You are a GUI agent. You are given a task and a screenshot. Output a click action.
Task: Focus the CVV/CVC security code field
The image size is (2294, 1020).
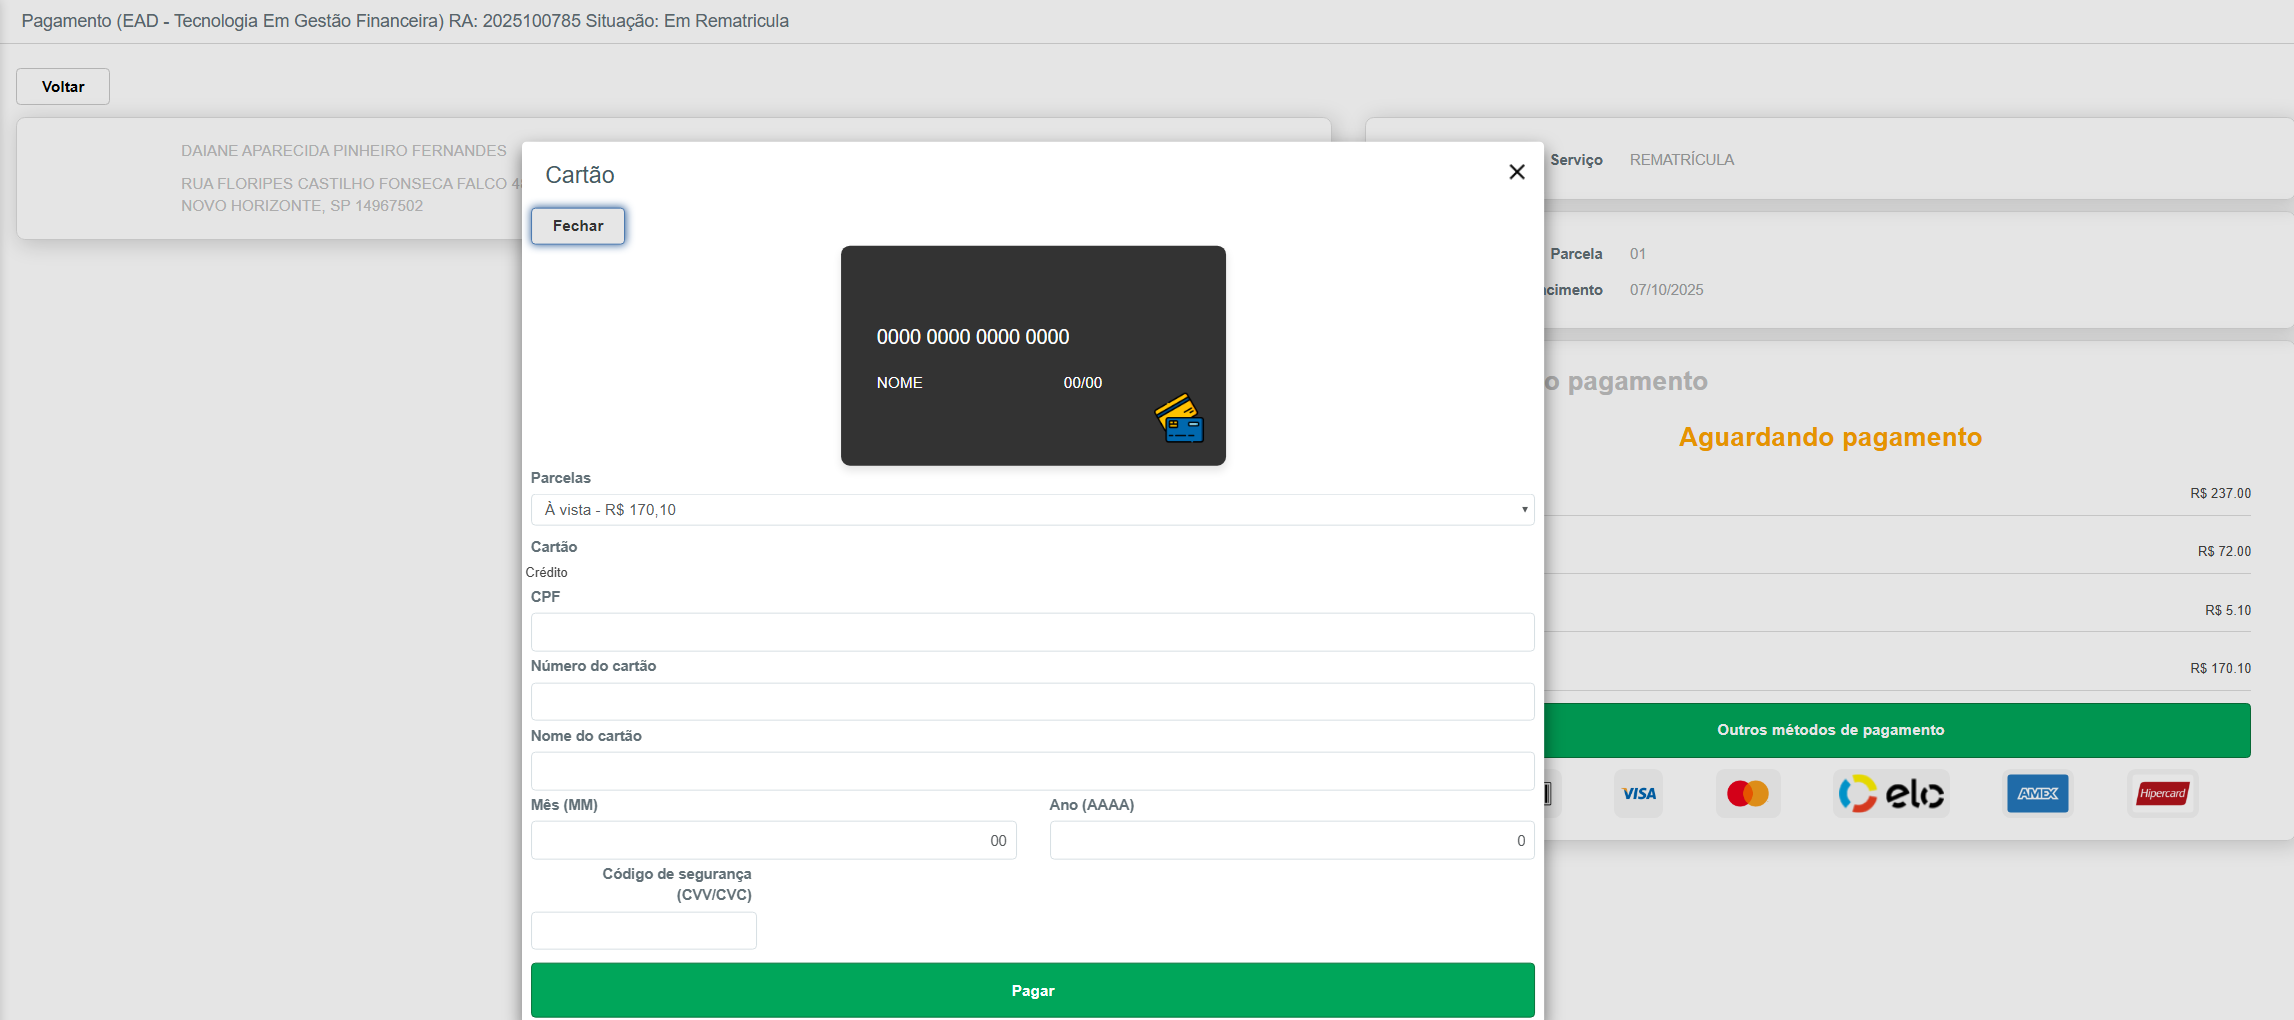643,931
